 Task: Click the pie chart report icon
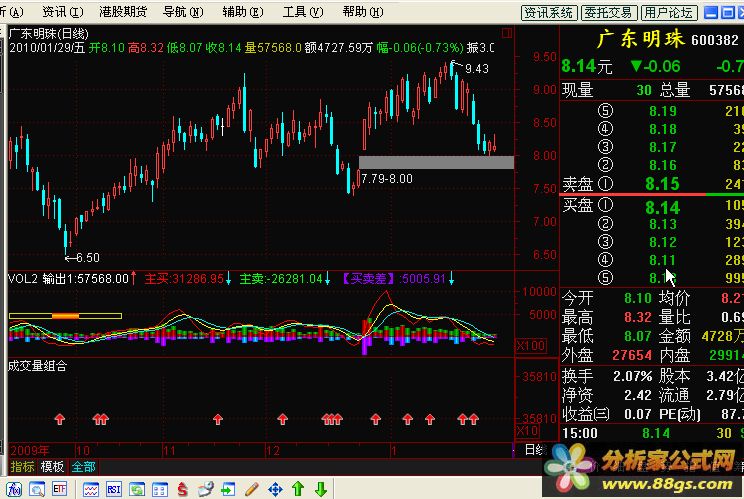pyautogui.click(x=206, y=489)
